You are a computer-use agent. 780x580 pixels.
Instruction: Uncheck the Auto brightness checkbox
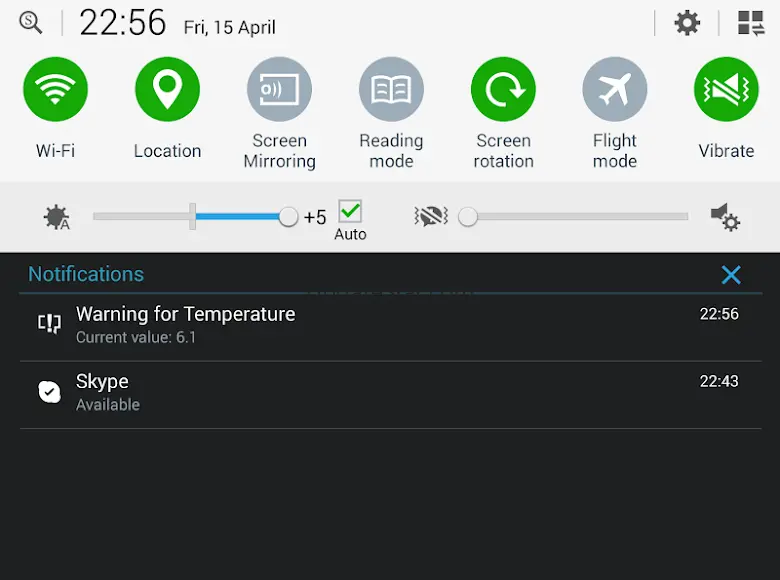(x=350, y=211)
